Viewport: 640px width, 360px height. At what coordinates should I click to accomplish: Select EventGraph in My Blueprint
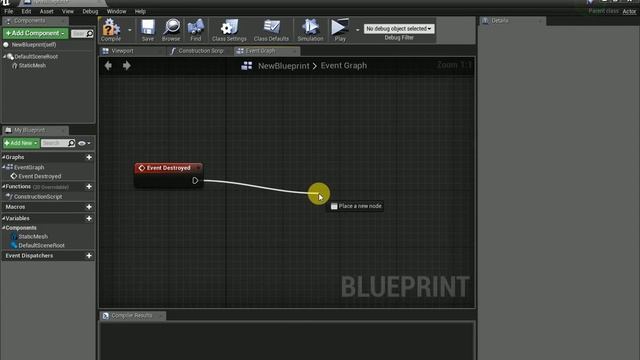click(29, 167)
